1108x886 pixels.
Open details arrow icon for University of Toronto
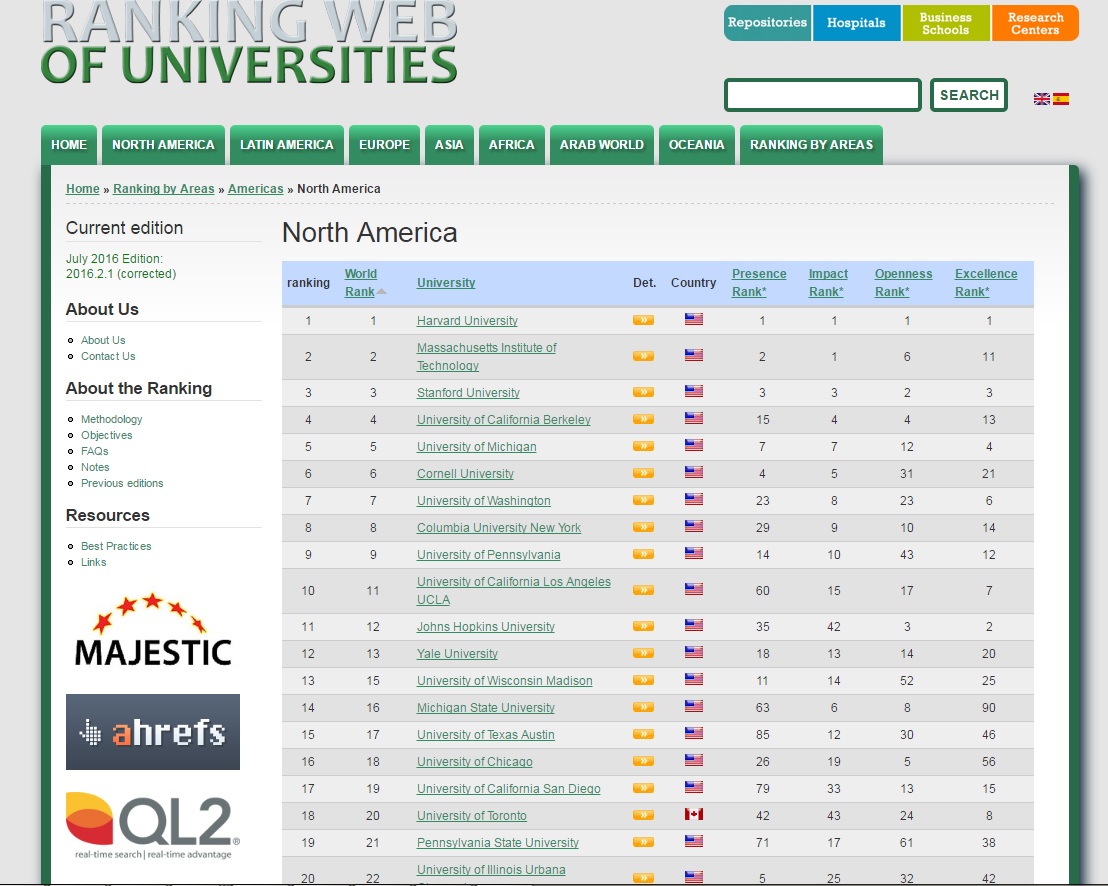point(643,815)
